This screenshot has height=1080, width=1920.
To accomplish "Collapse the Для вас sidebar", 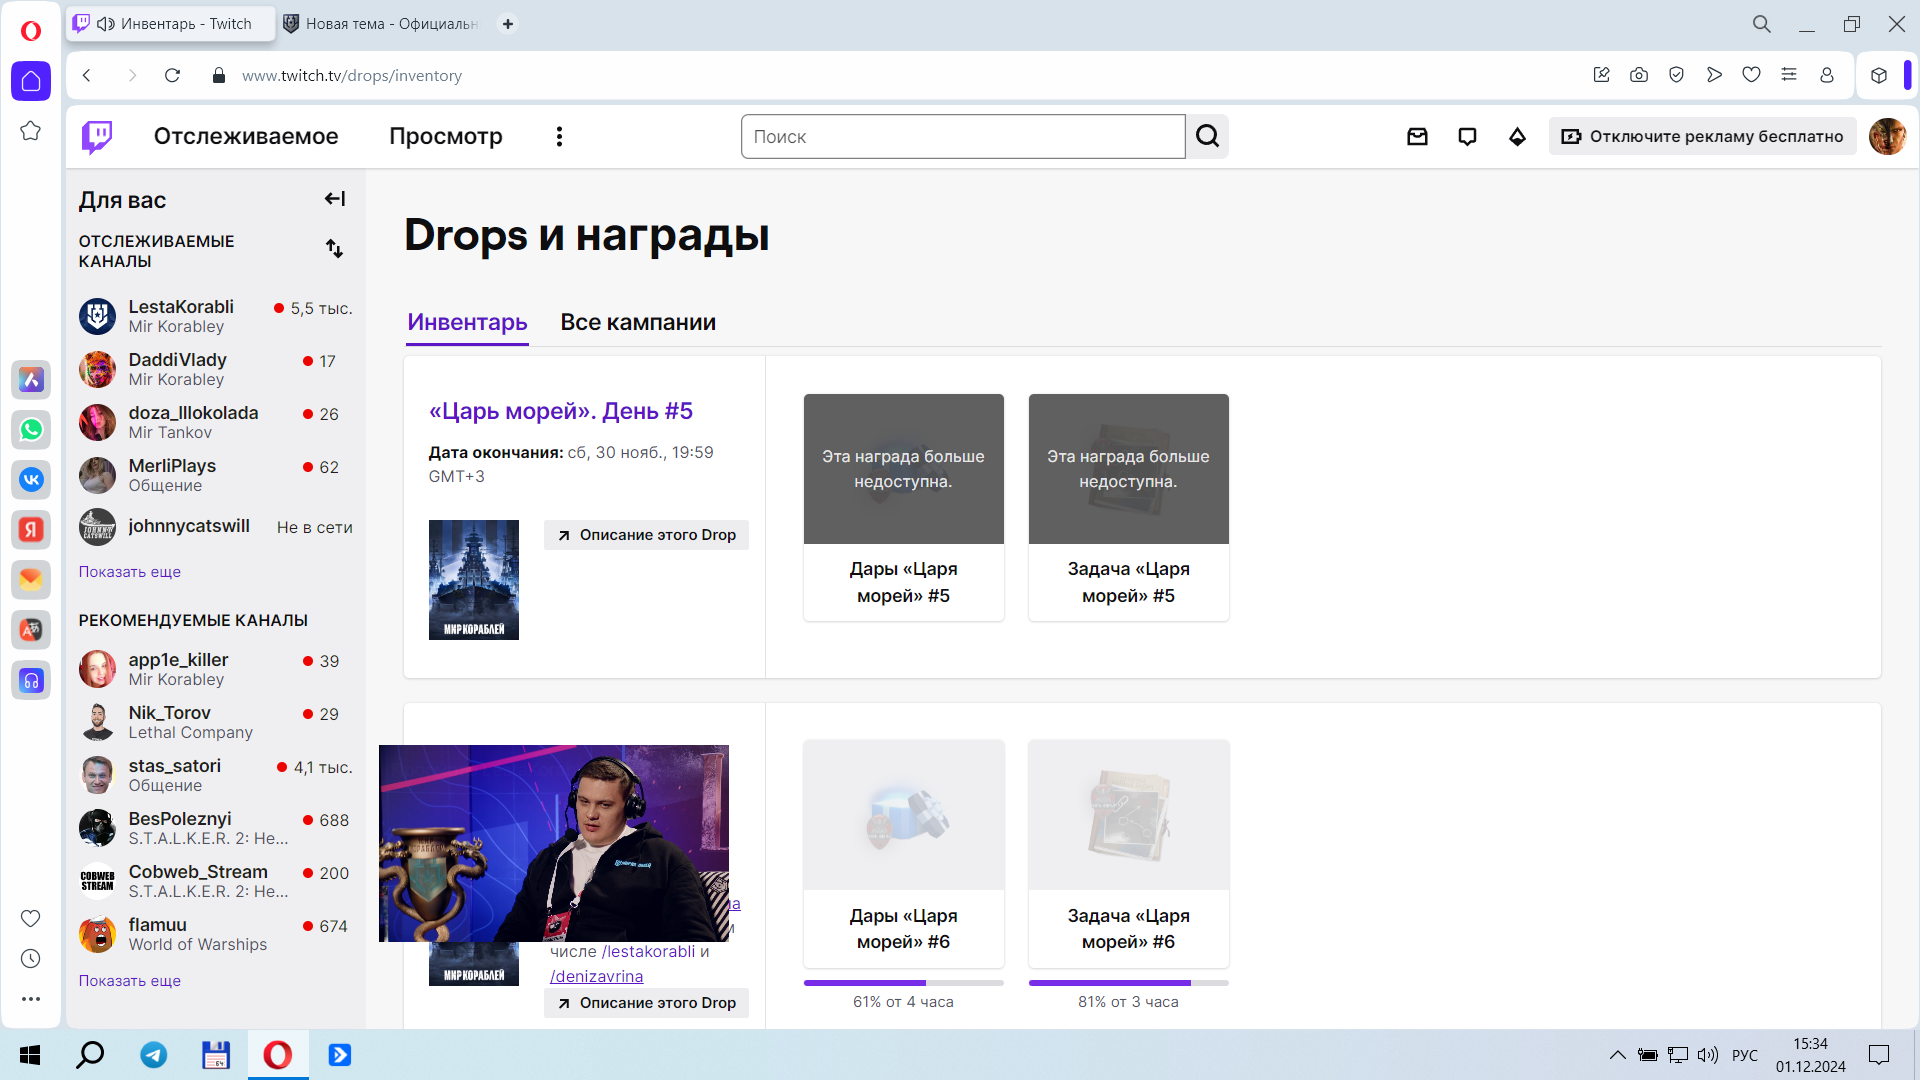I will click(335, 199).
